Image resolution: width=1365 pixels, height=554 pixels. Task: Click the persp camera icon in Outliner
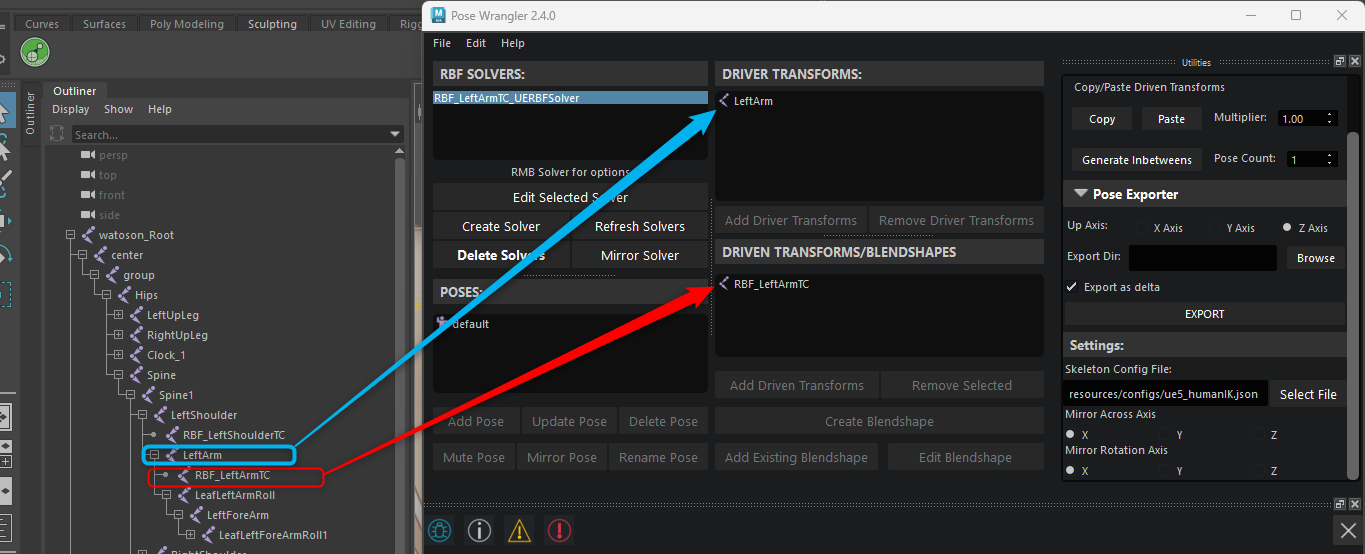pyautogui.click(x=87, y=155)
